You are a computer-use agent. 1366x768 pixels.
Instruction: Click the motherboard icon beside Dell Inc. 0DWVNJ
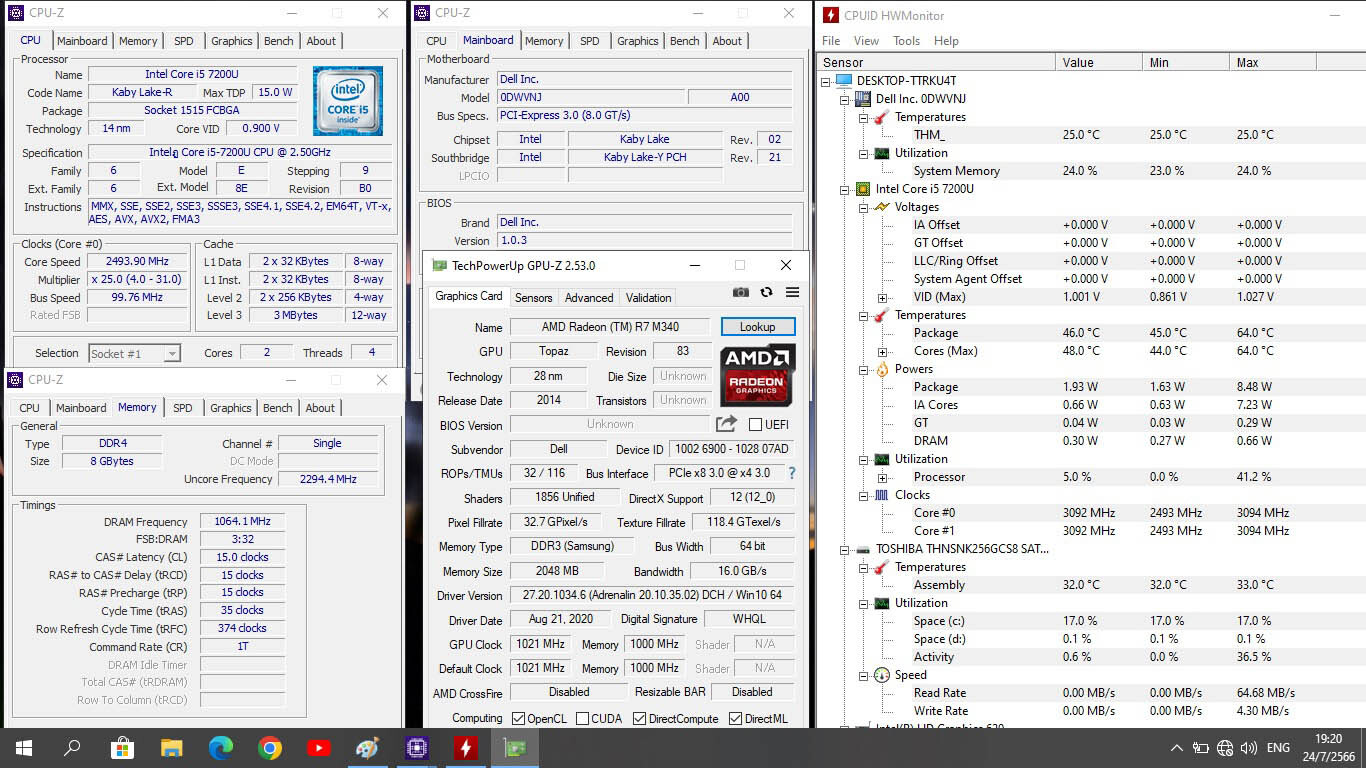coord(862,99)
